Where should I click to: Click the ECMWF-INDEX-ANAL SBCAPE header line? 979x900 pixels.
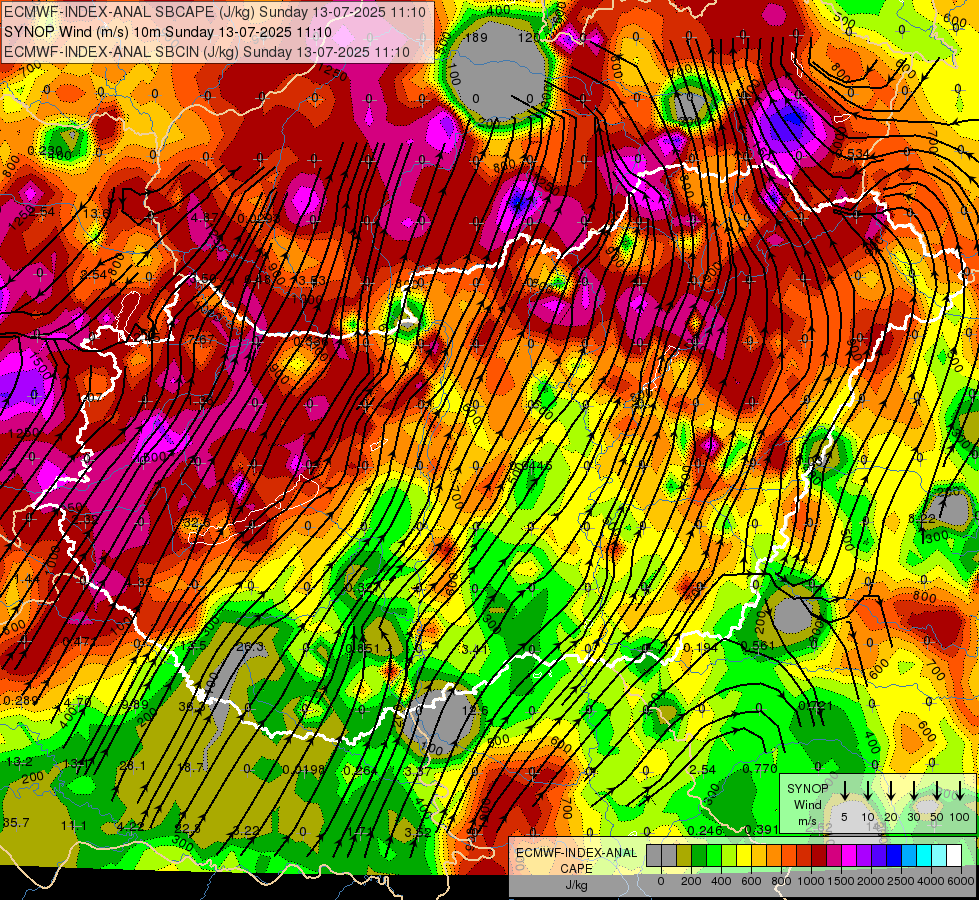tap(215, 12)
